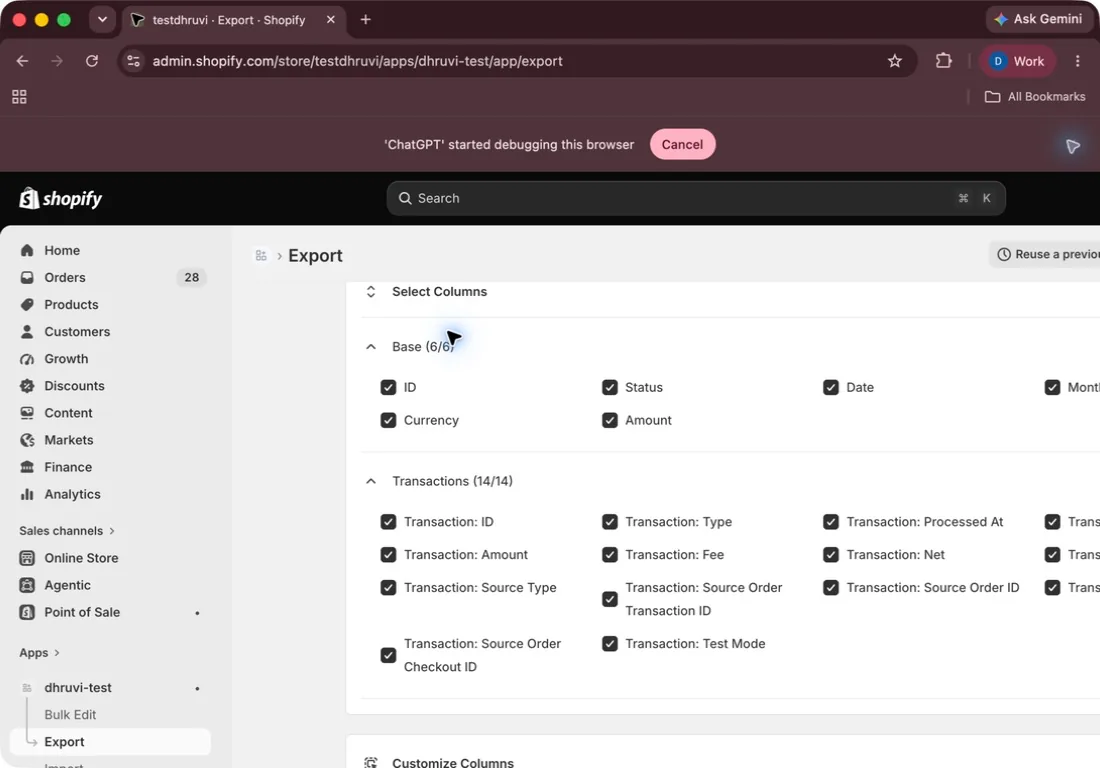Click the Markets globe icon
Screen dimensions: 1100x768
[27, 440]
